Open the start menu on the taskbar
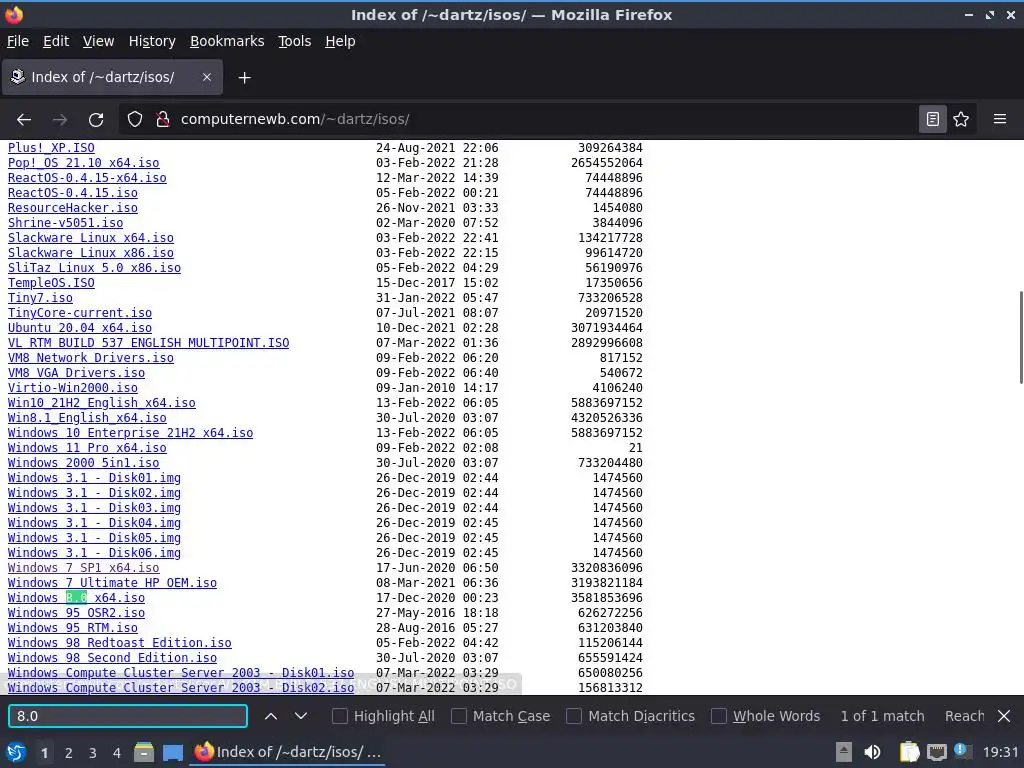1024x768 pixels. (16, 752)
